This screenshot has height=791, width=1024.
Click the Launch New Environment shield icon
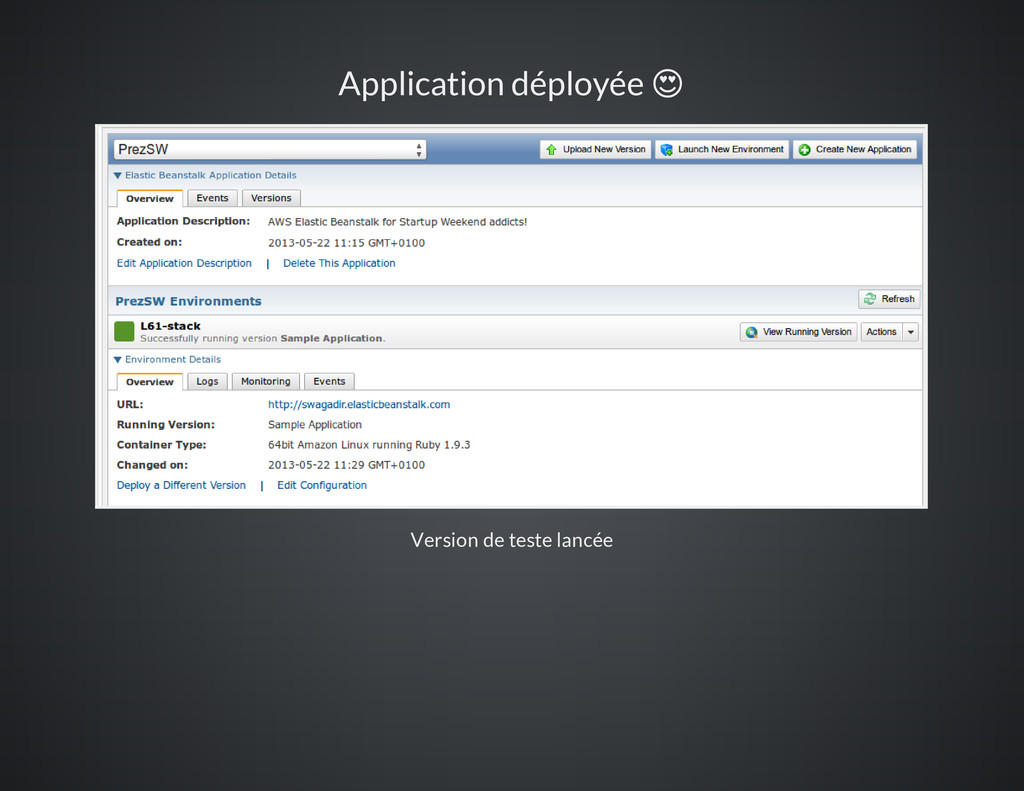point(667,150)
